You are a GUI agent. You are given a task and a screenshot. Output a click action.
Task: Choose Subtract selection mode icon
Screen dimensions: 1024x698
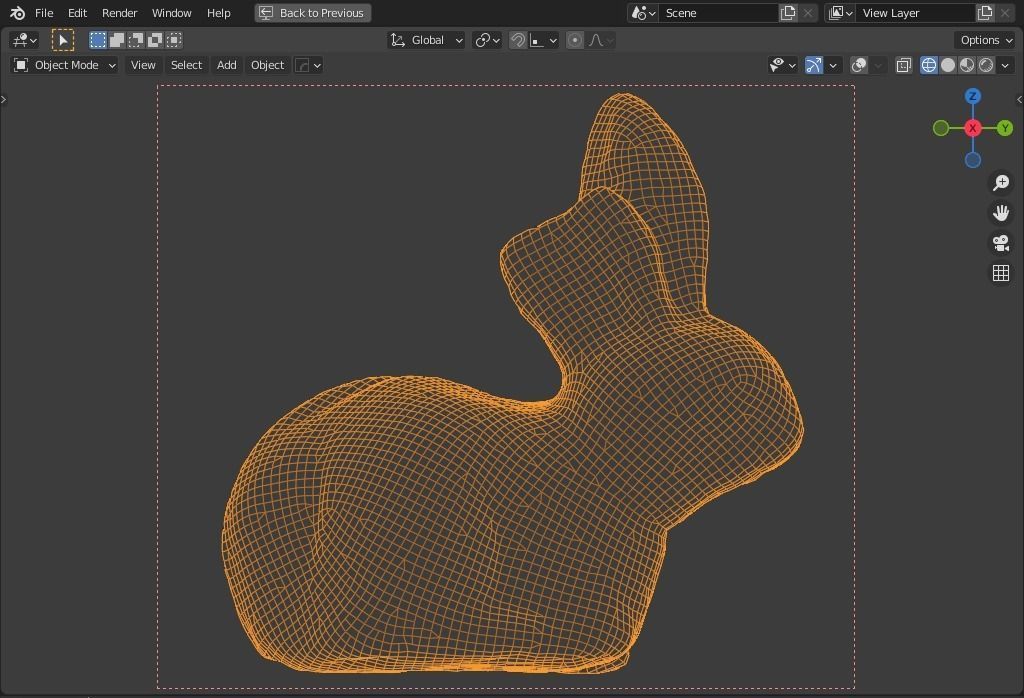pos(136,40)
